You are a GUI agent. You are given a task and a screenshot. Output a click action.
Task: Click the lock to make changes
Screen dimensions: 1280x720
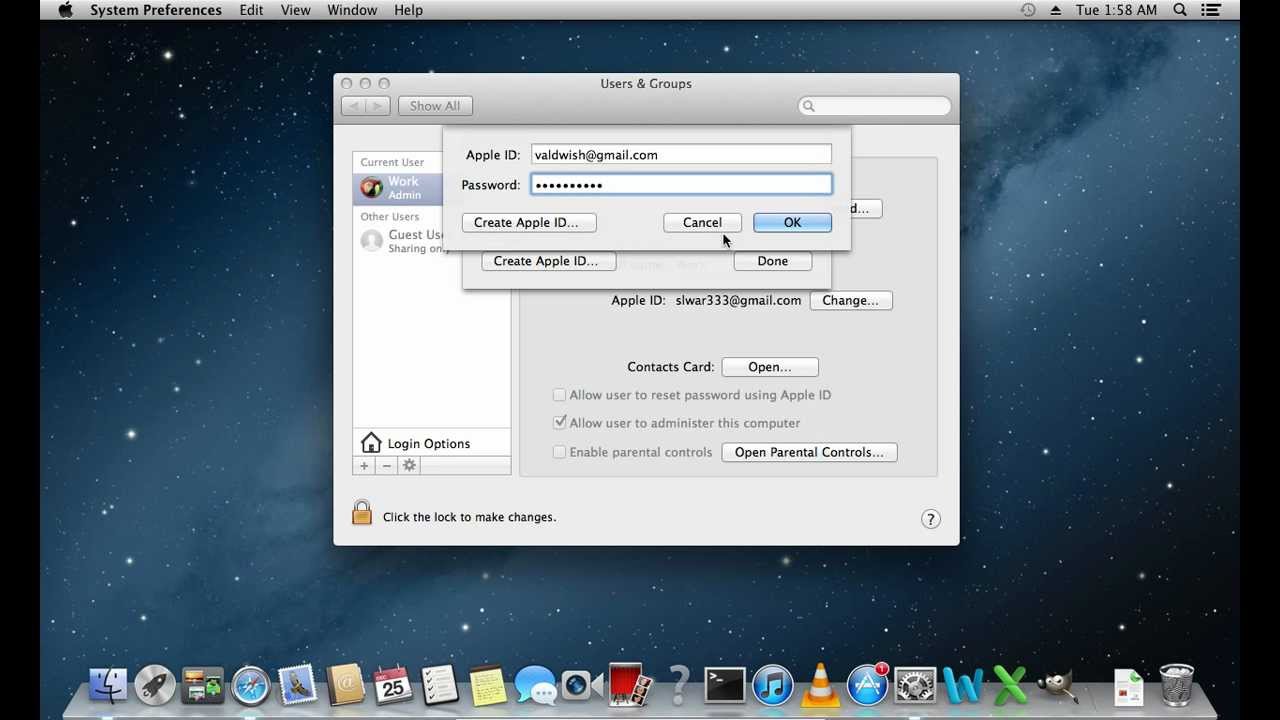tap(362, 514)
